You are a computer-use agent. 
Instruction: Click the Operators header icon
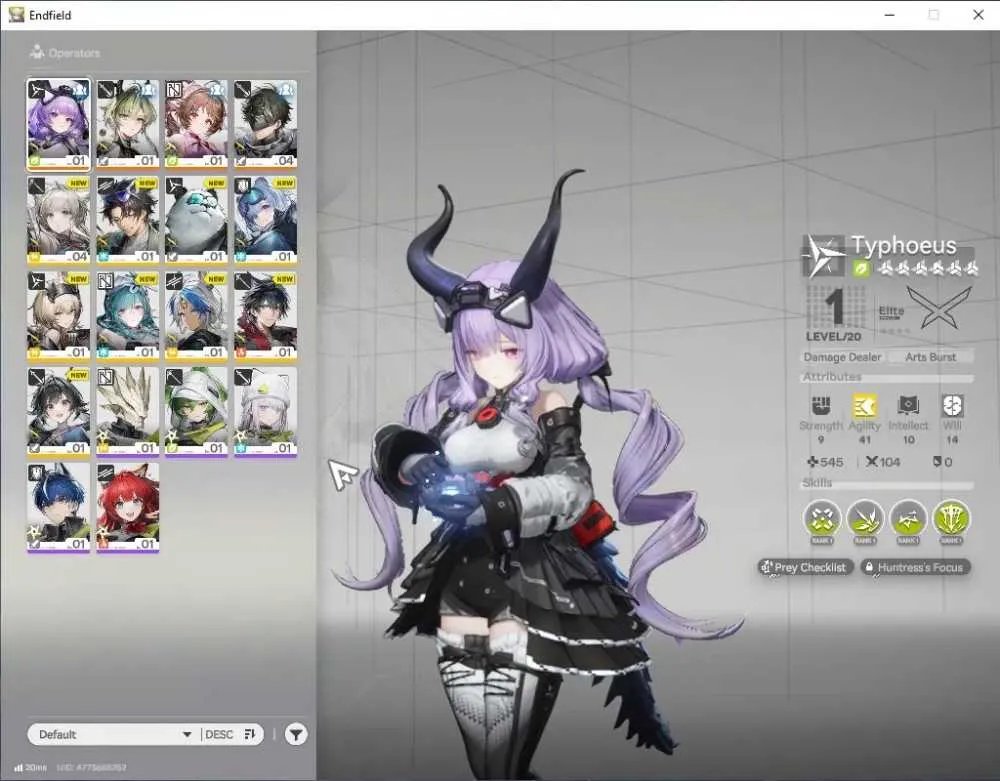pyautogui.click(x=36, y=52)
